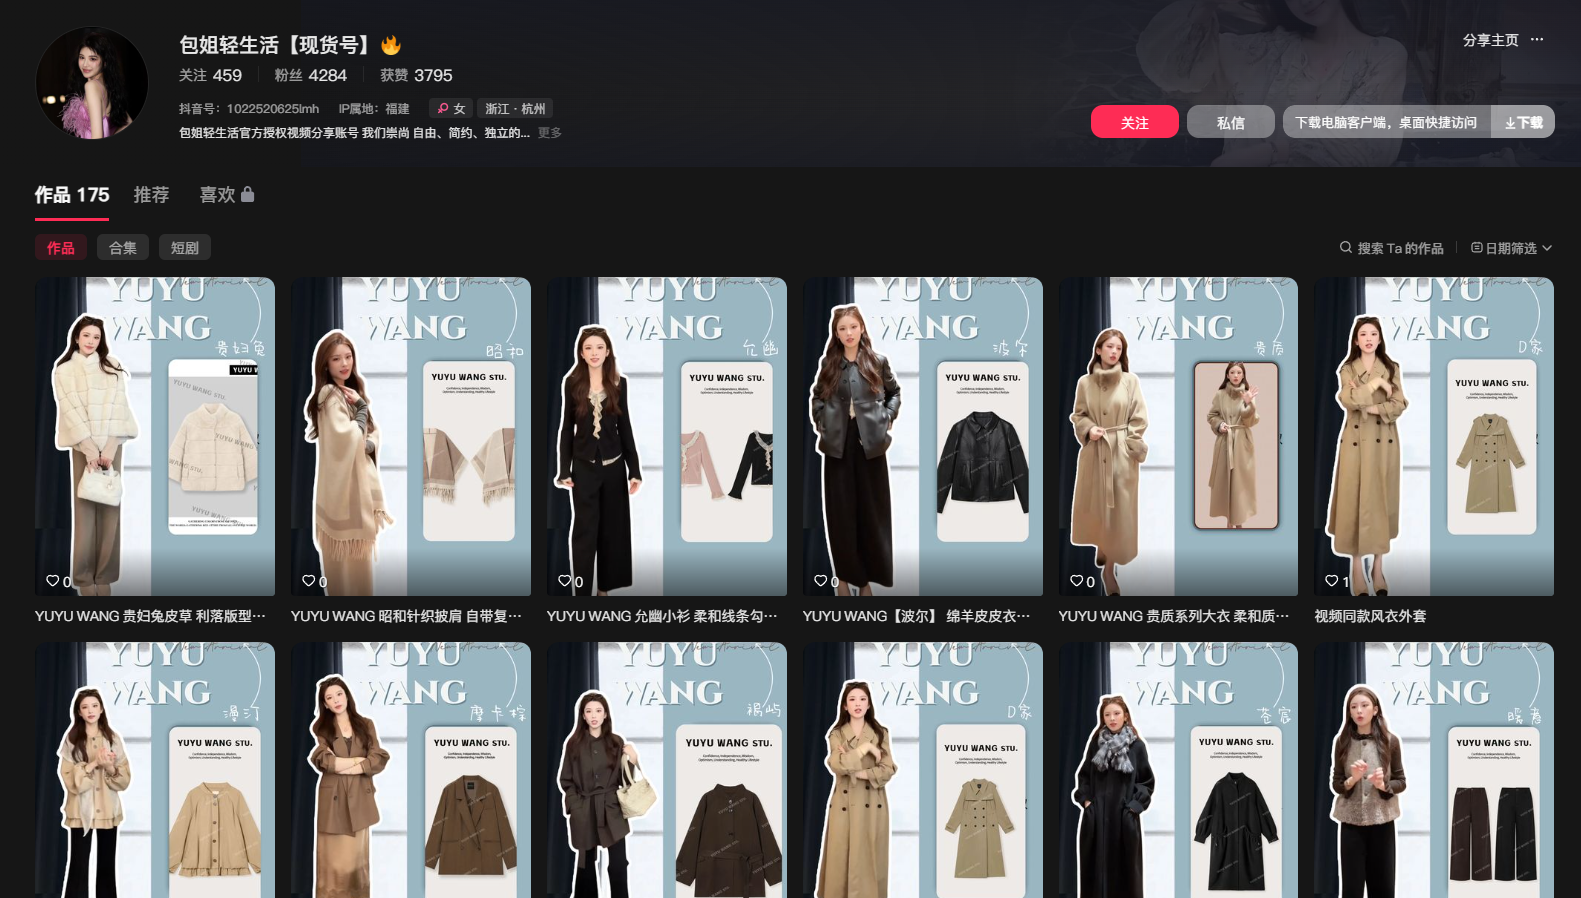Click the heart icon on 【波尔】绵羊皮皮衣 video

tap(821, 581)
